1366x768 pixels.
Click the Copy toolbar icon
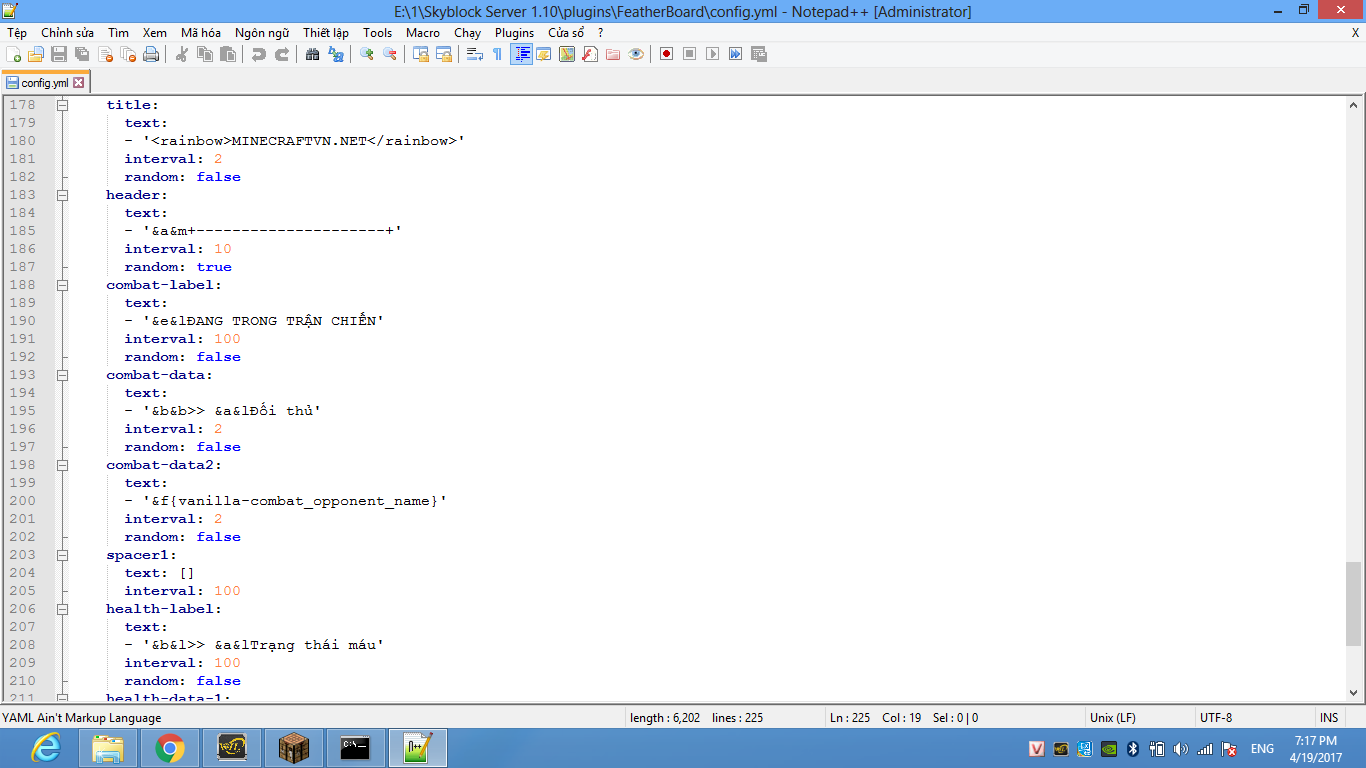coord(205,54)
